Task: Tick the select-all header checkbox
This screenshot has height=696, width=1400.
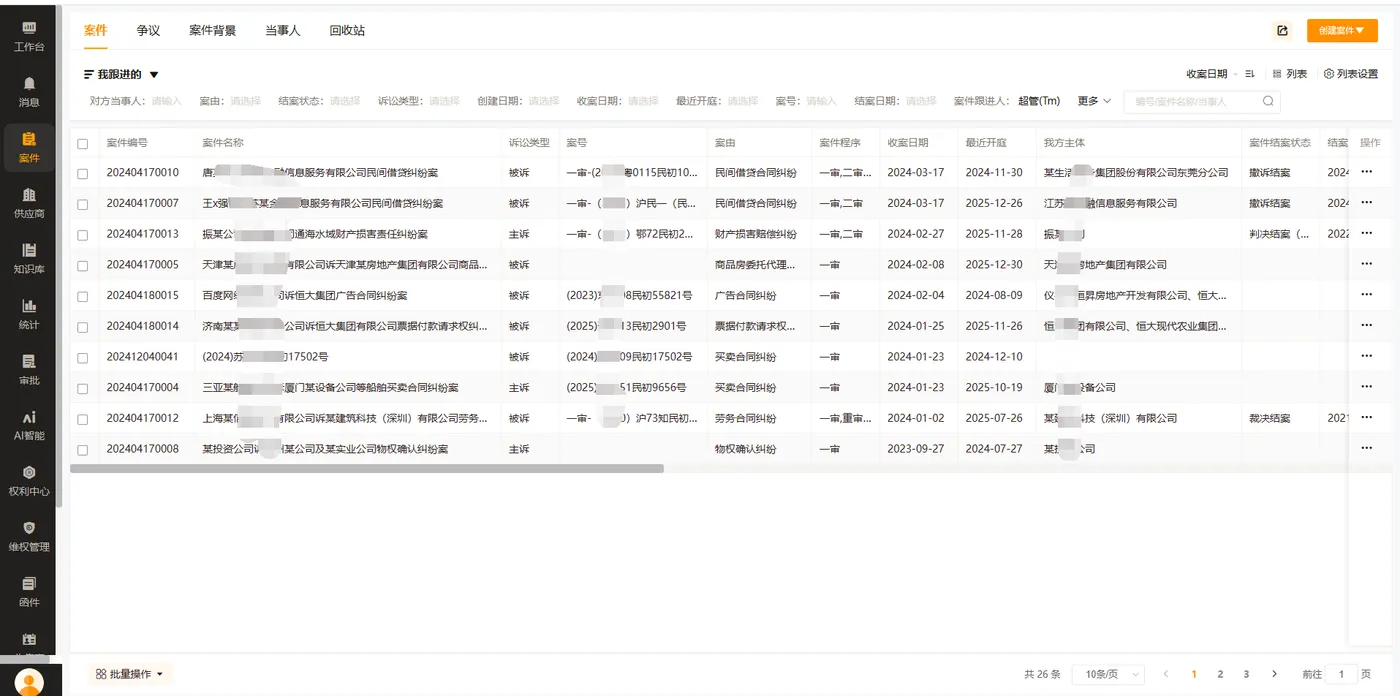Action: click(x=83, y=144)
